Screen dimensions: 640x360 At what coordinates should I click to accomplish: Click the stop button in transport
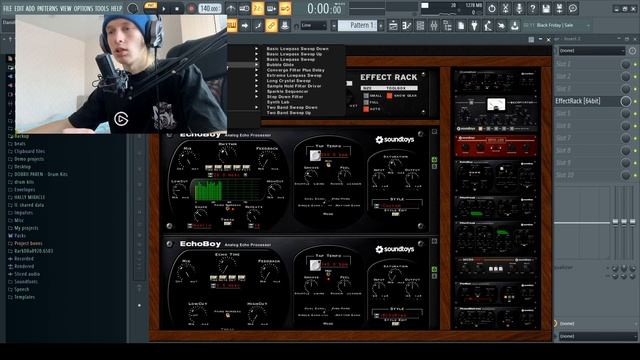pyautogui.click(x=177, y=9)
